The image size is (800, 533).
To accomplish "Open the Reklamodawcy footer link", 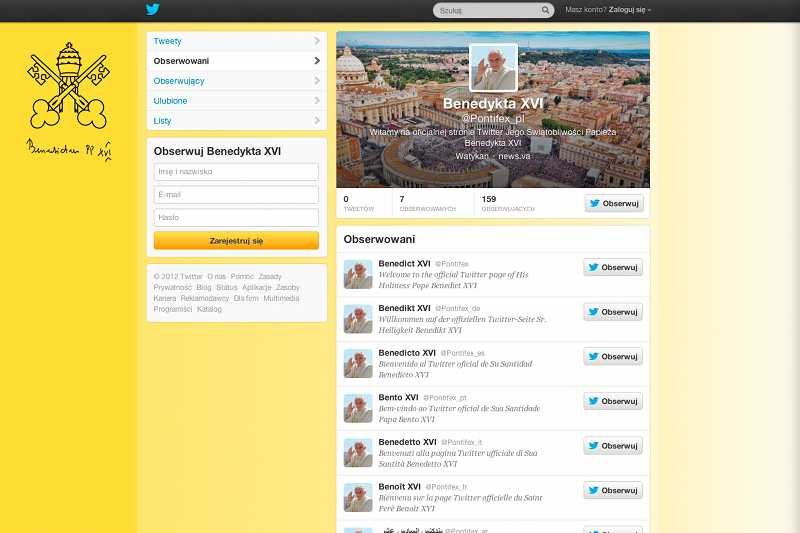I will pyautogui.click(x=205, y=298).
